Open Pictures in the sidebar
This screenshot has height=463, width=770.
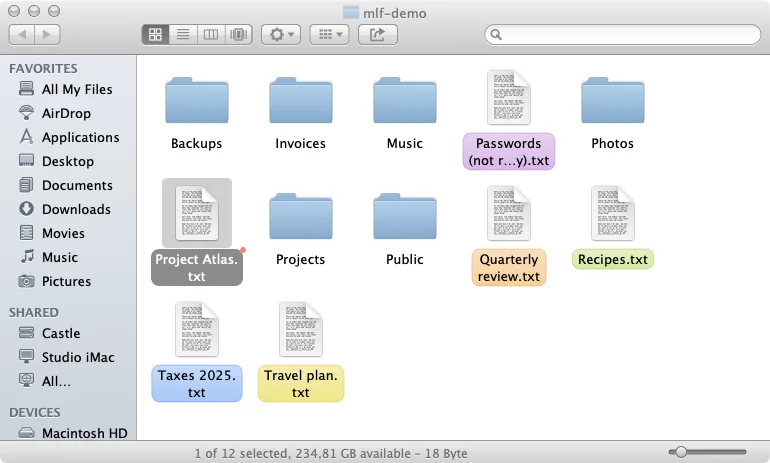(x=68, y=282)
